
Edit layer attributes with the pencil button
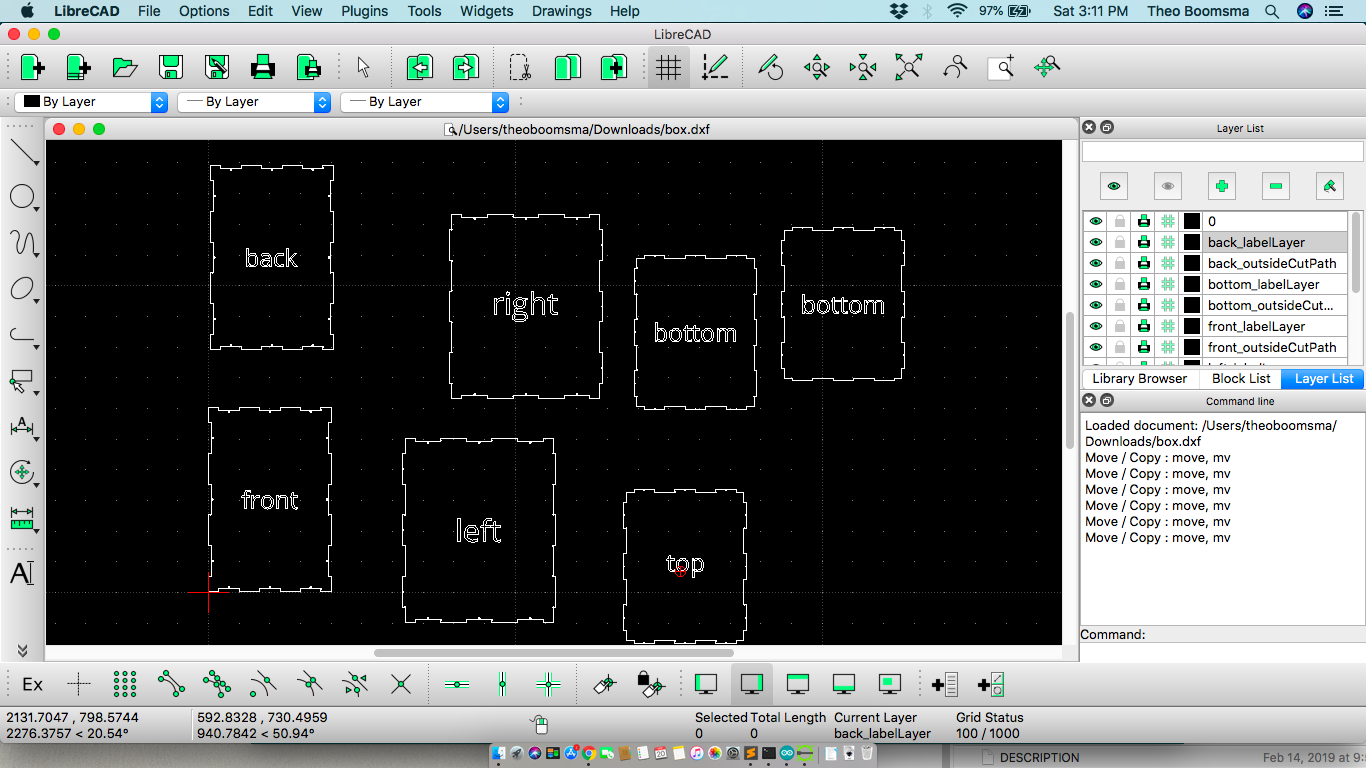pyautogui.click(x=1329, y=186)
